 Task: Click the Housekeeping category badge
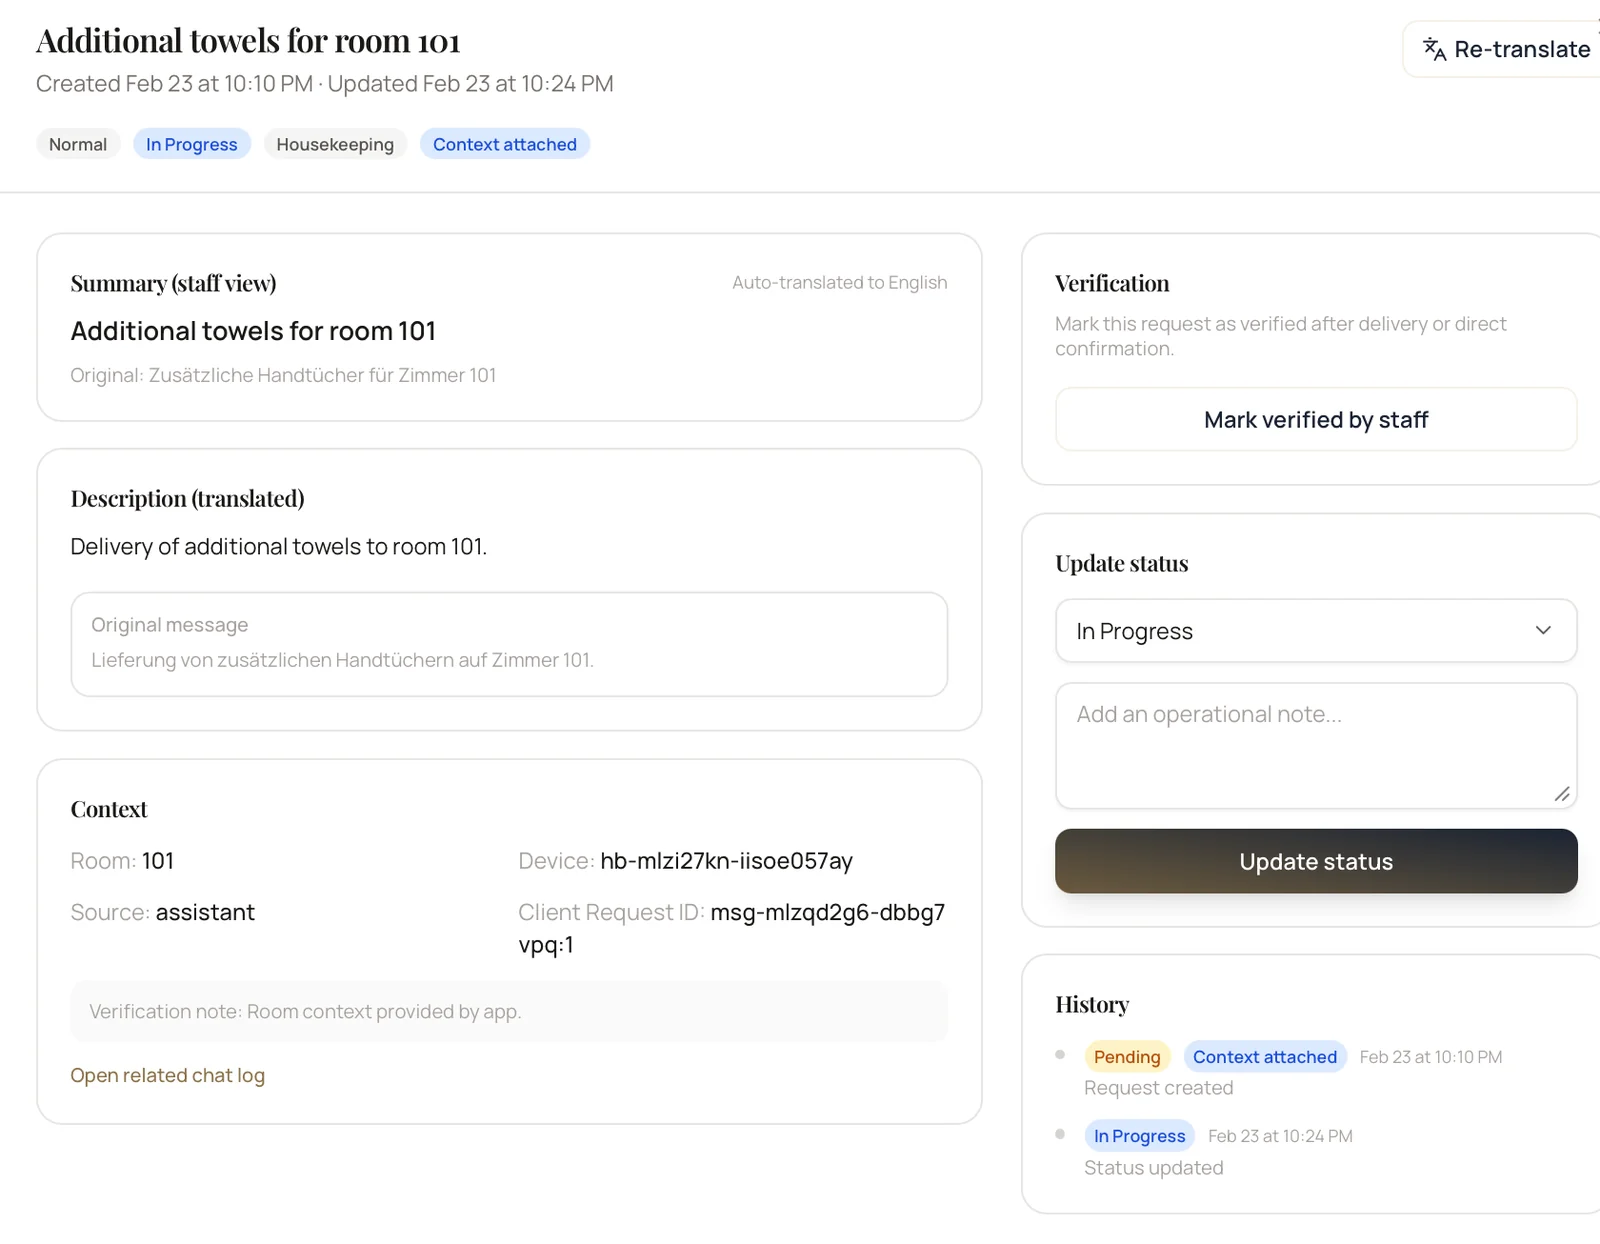click(335, 144)
